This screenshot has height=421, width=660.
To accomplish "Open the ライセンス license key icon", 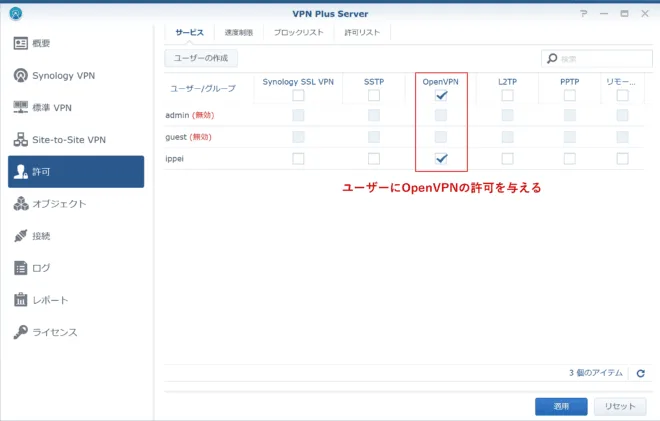I will 21,332.
